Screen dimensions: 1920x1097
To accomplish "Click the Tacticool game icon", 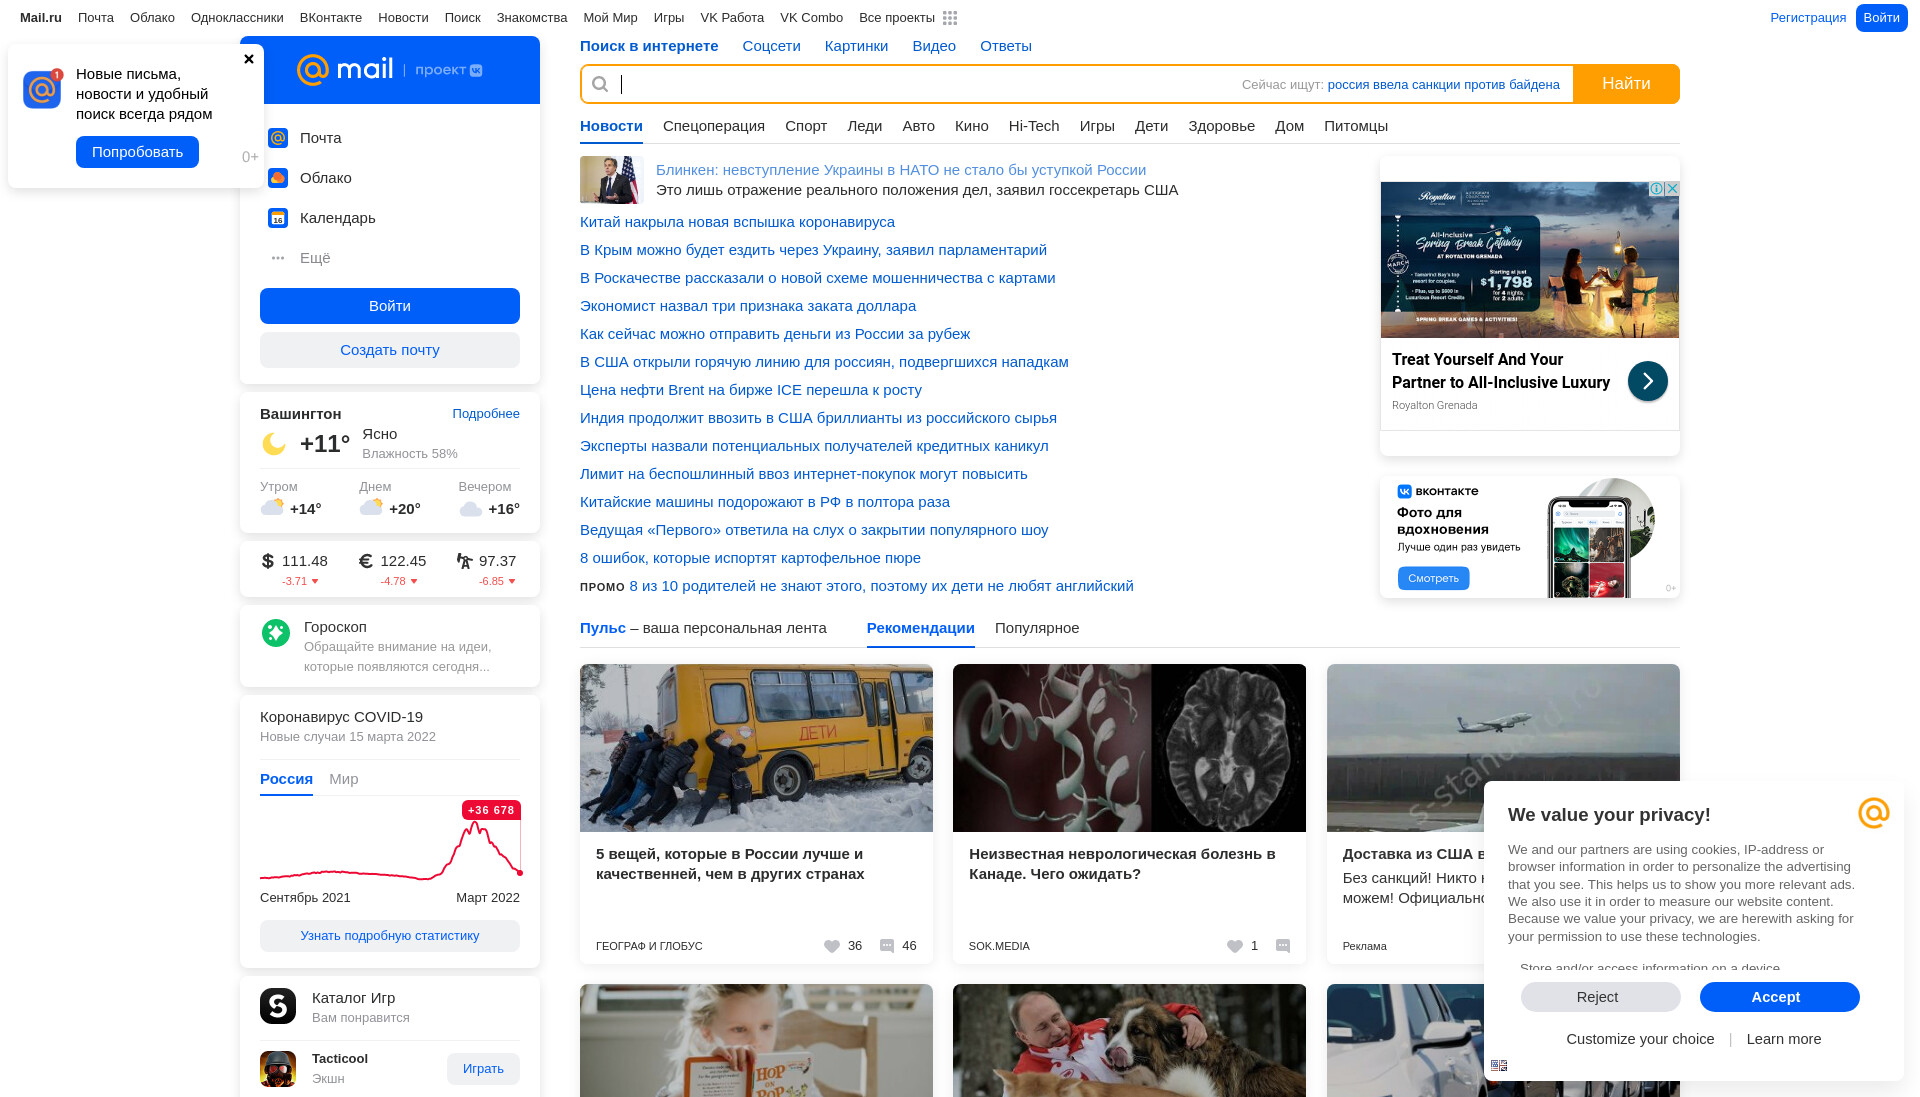I will 278,1069.
